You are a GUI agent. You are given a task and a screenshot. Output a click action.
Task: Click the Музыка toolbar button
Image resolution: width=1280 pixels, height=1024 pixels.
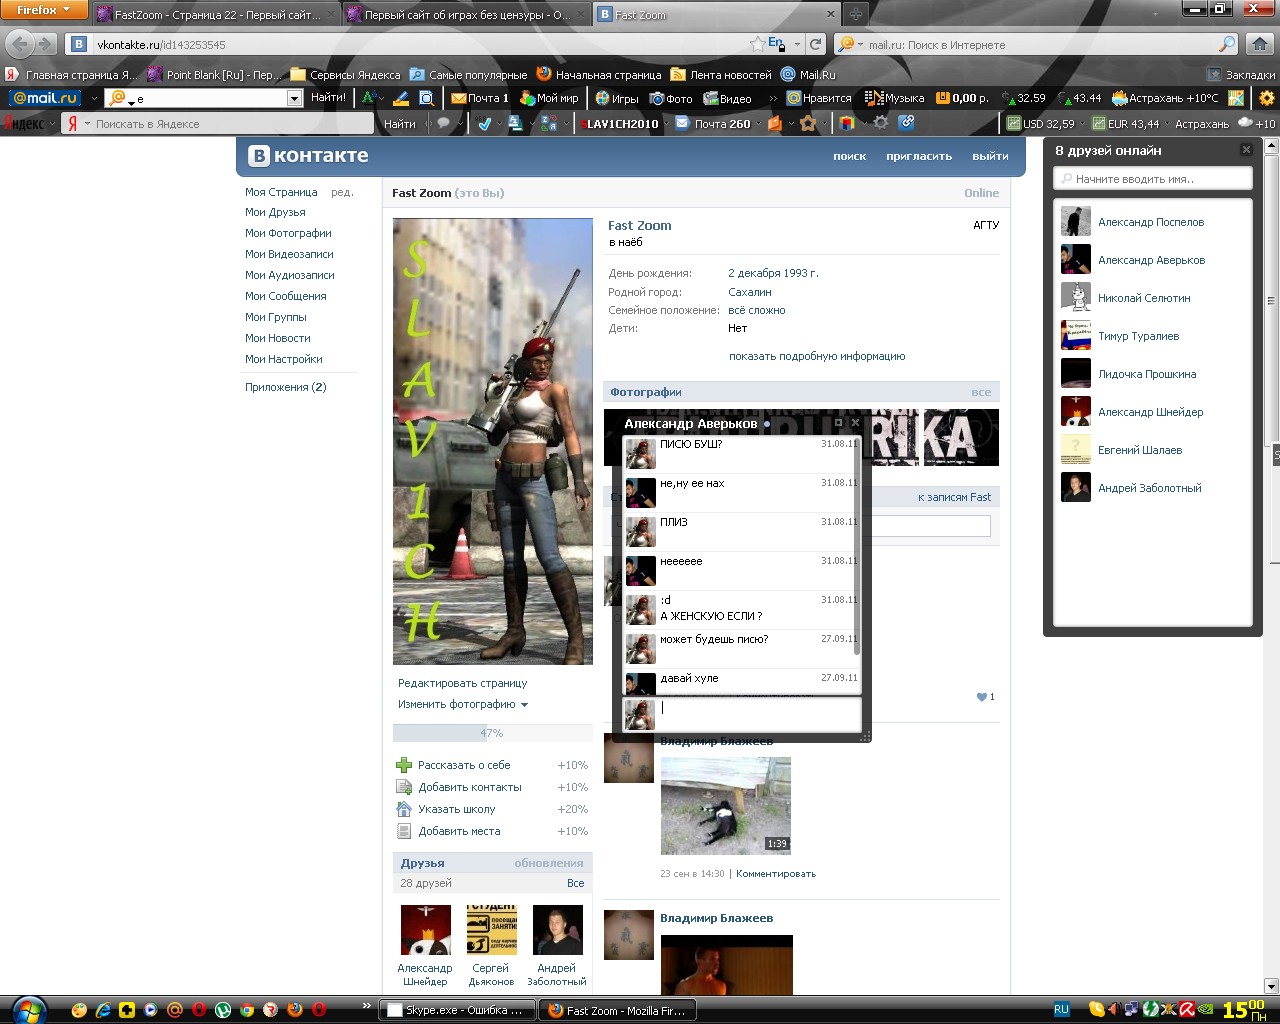point(895,98)
